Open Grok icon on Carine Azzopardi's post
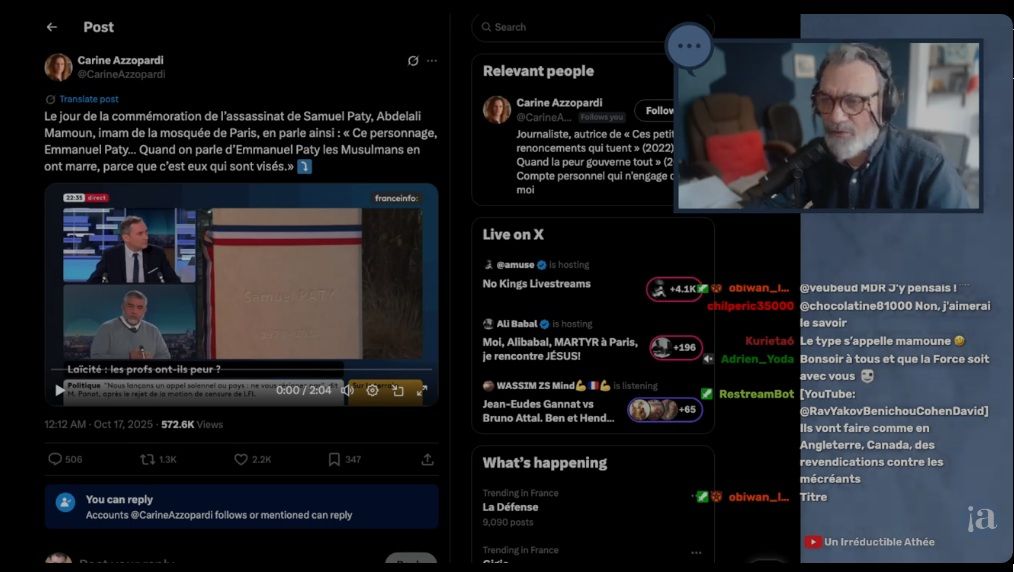 (x=413, y=61)
